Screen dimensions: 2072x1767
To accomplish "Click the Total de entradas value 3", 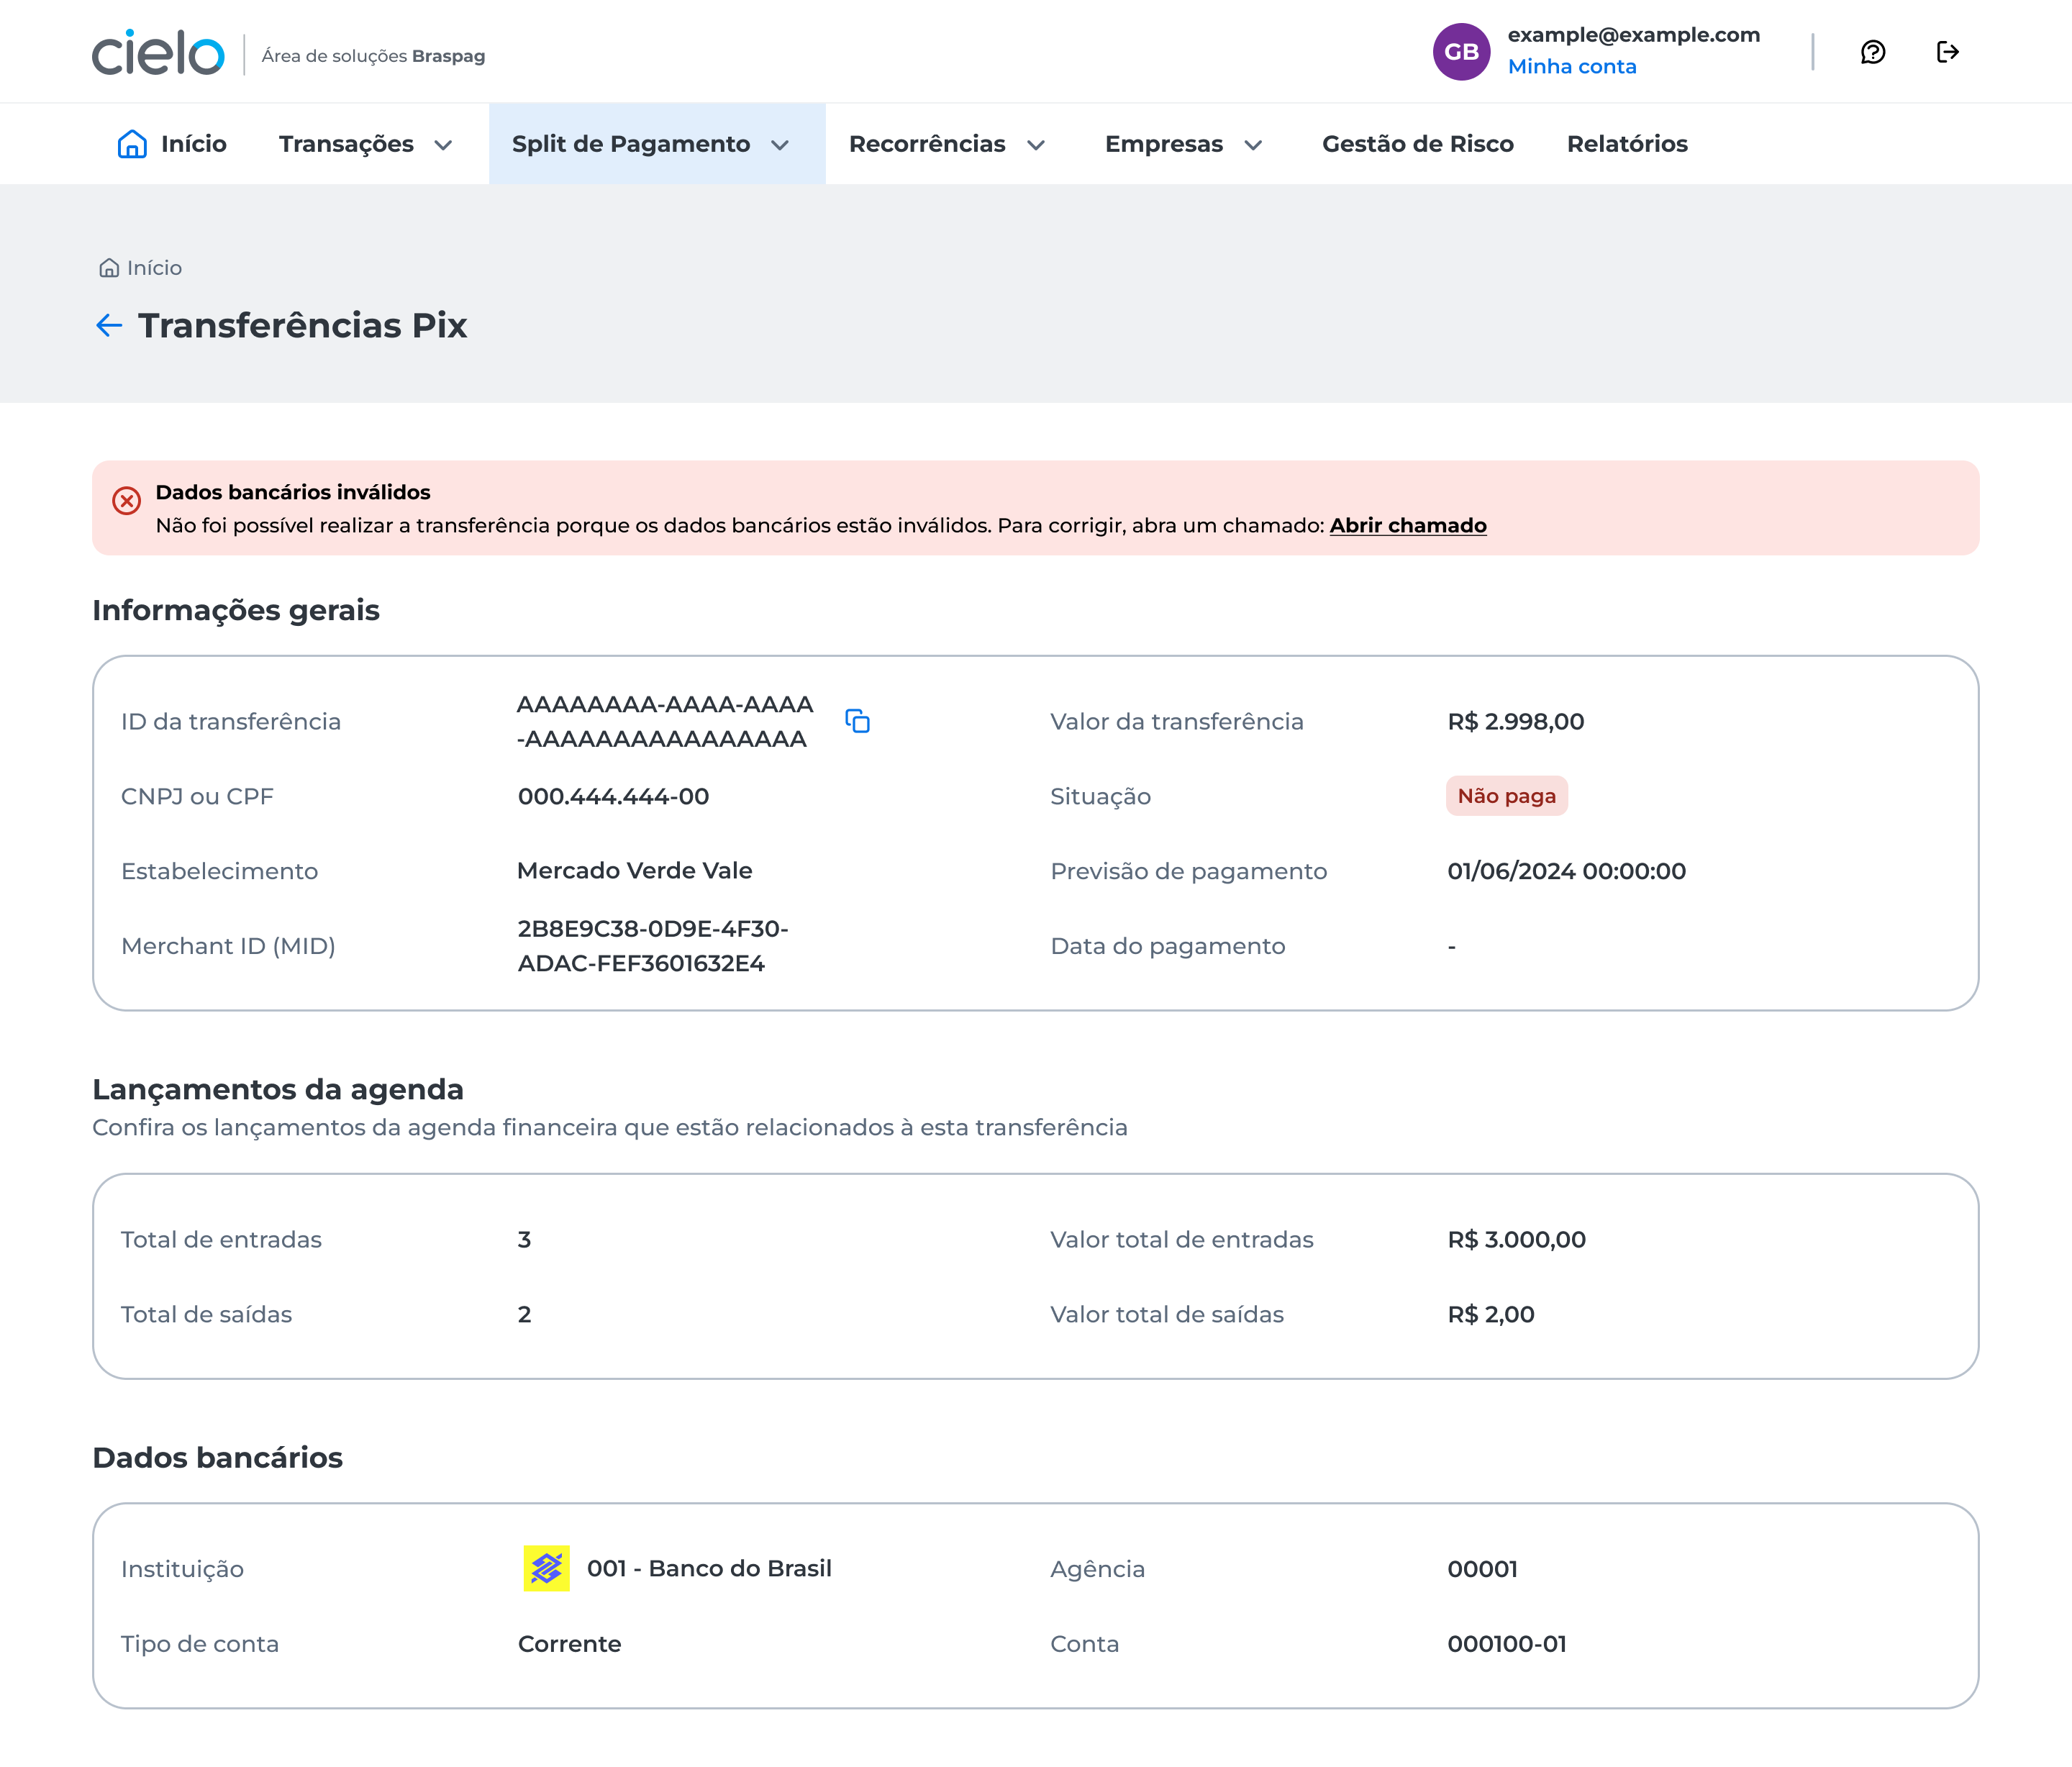I will [x=524, y=1240].
